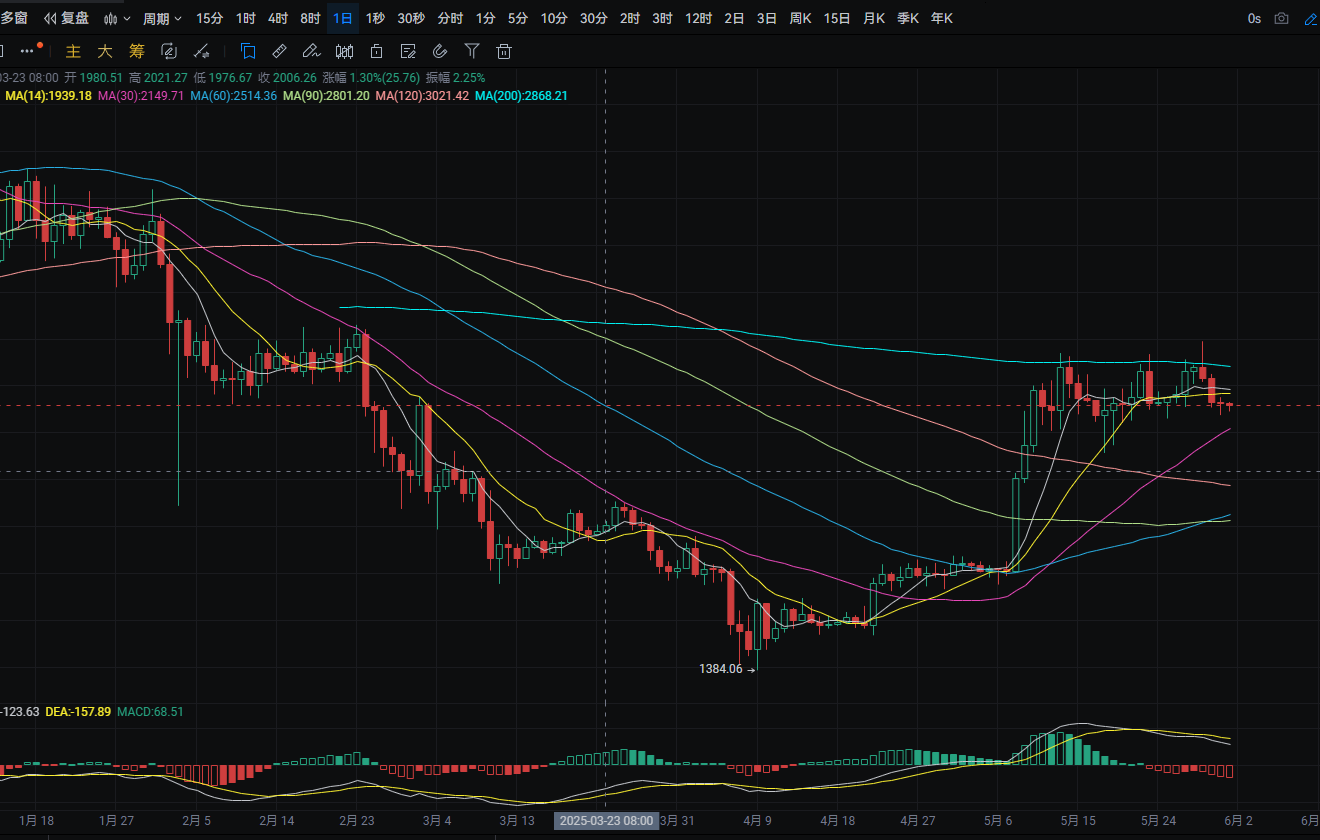Click the MA(30):2149.71 indicator label
The width and height of the screenshot is (1320, 840).
coord(140,96)
